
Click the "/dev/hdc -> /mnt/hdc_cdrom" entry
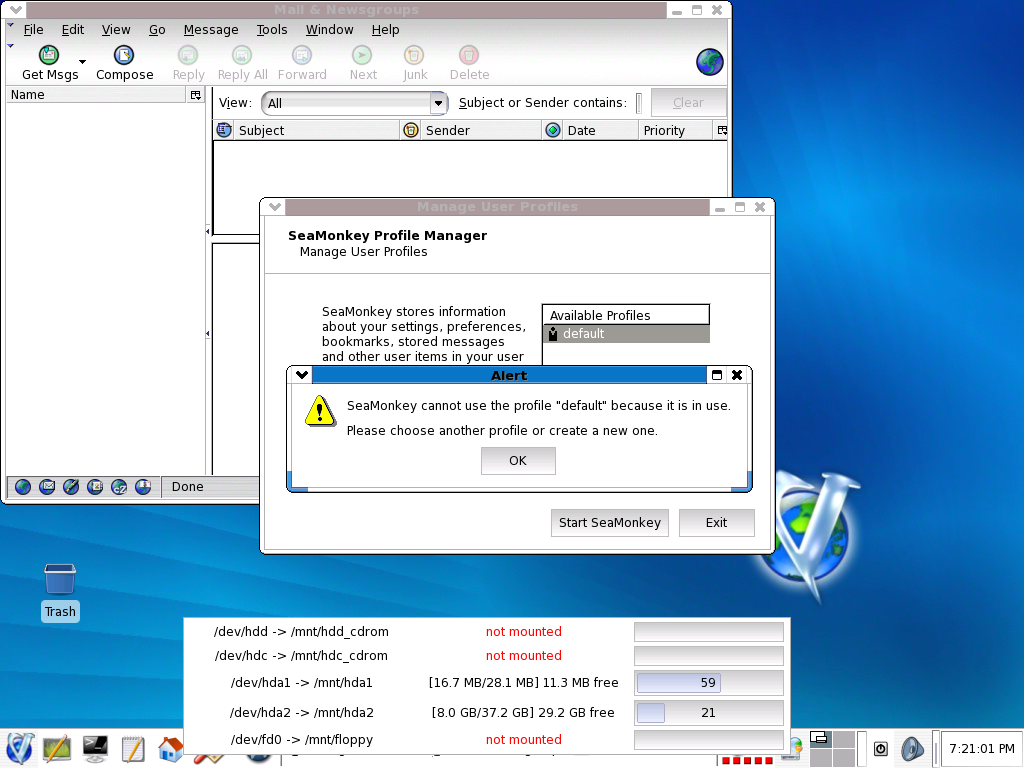coord(301,656)
